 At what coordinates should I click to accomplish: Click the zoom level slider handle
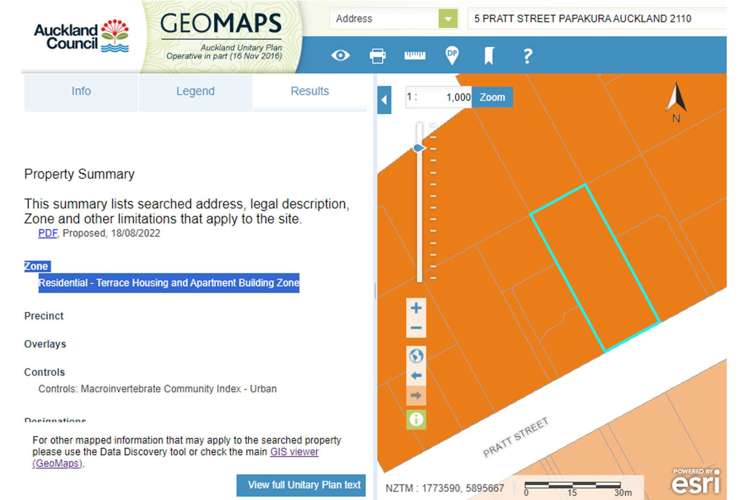click(x=419, y=148)
